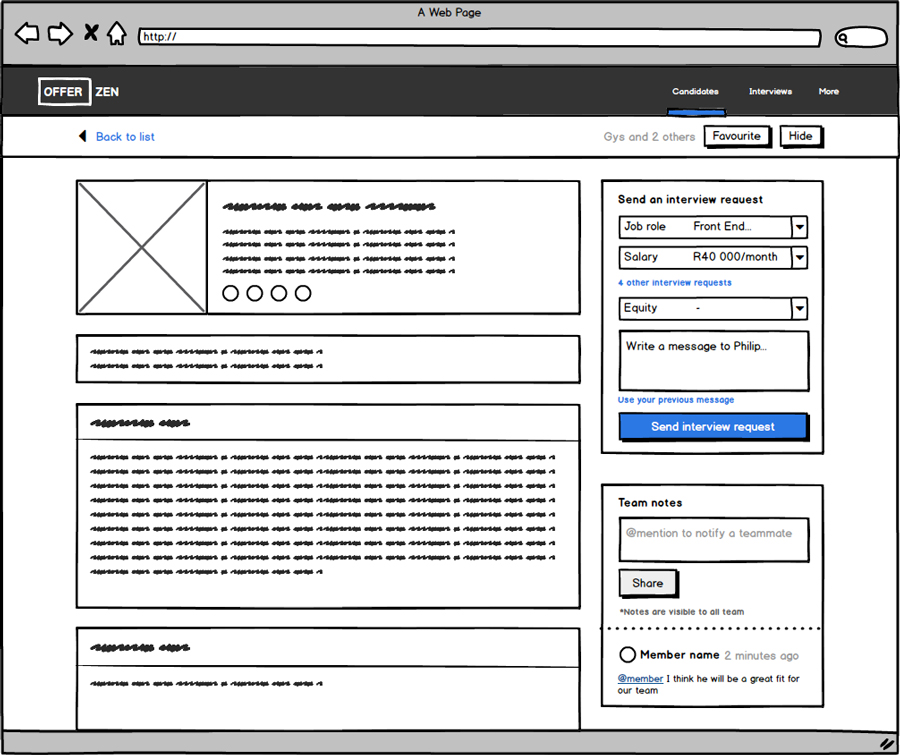The image size is (900, 755).
Task: Open the More menu
Action: click(x=829, y=91)
